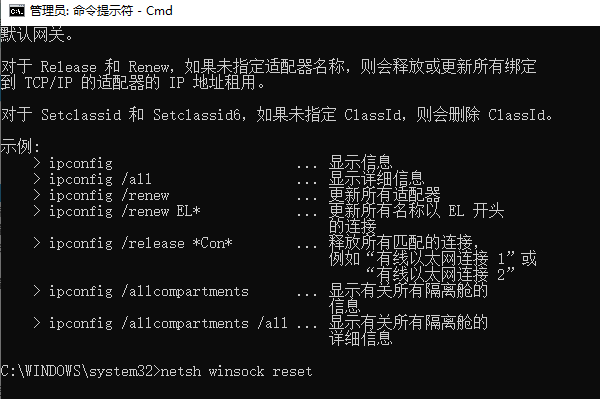The height and width of the screenshot is (399, 600).
Task: Click the C:\WINDOWS\system32> prompt text
Action: tap(80, 371)
